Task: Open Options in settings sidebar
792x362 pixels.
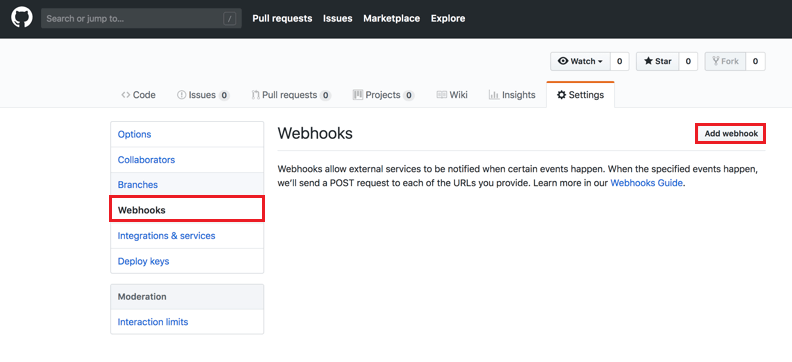Action: click(x=187, y=134)
